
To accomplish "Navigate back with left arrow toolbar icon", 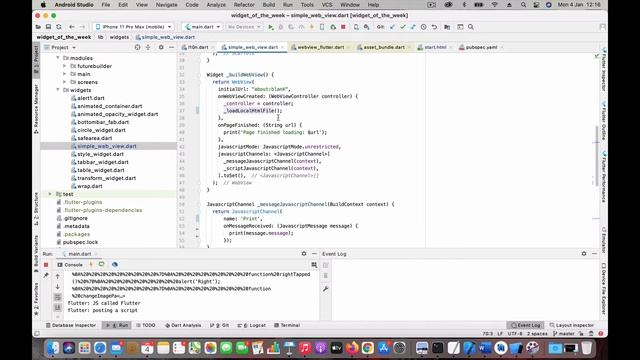I will [x=71, y=27].
